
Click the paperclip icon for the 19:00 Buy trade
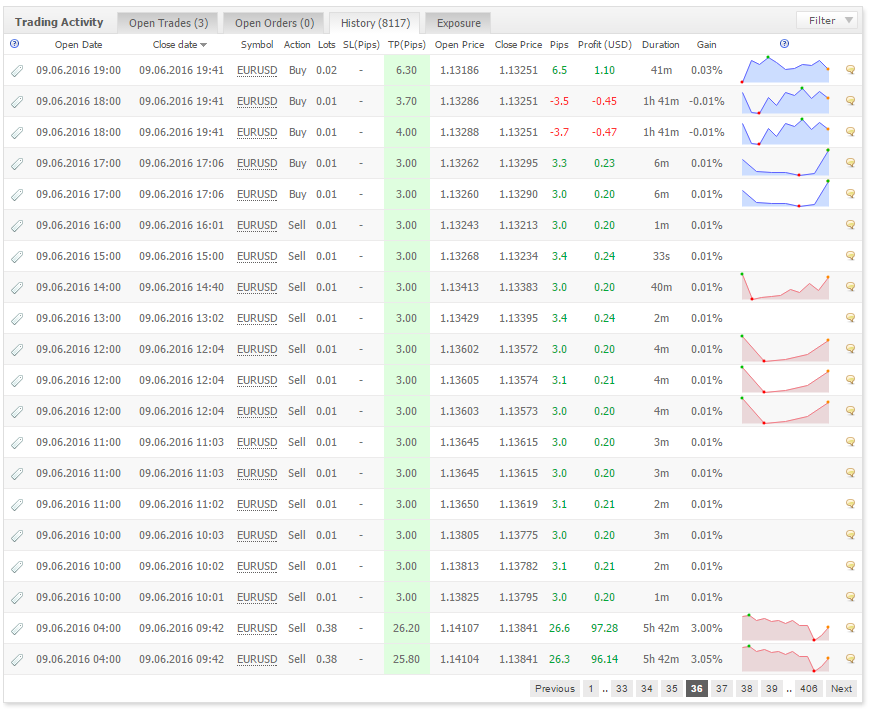(17, 70)
